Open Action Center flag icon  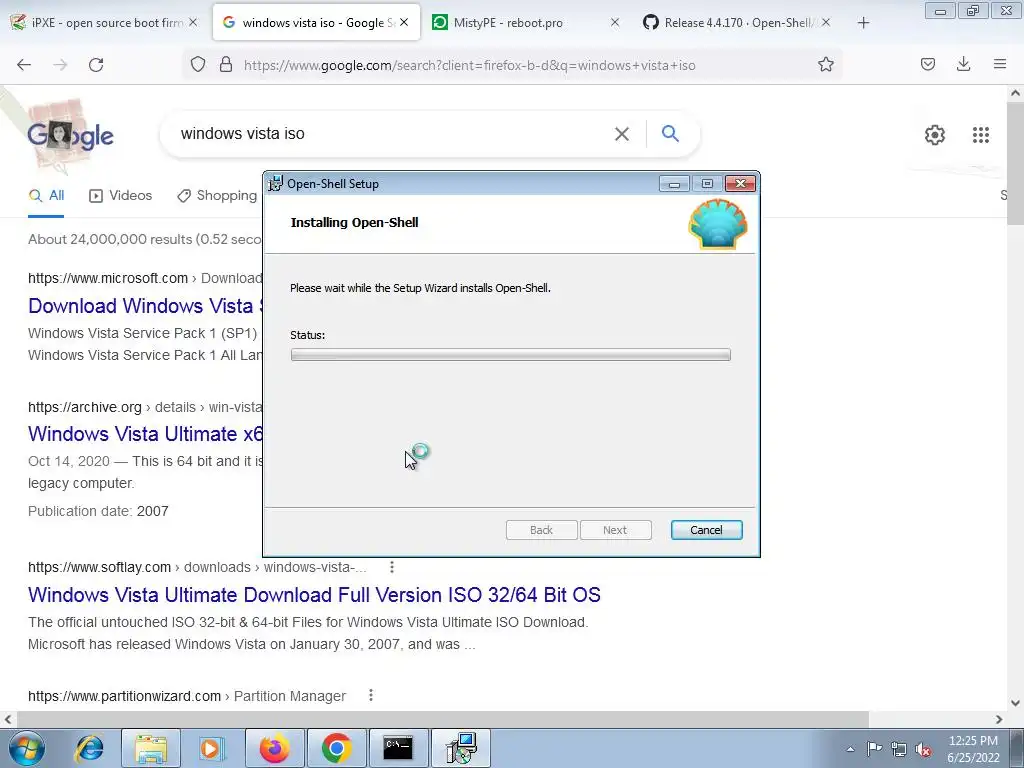click(x=874, y=749)
